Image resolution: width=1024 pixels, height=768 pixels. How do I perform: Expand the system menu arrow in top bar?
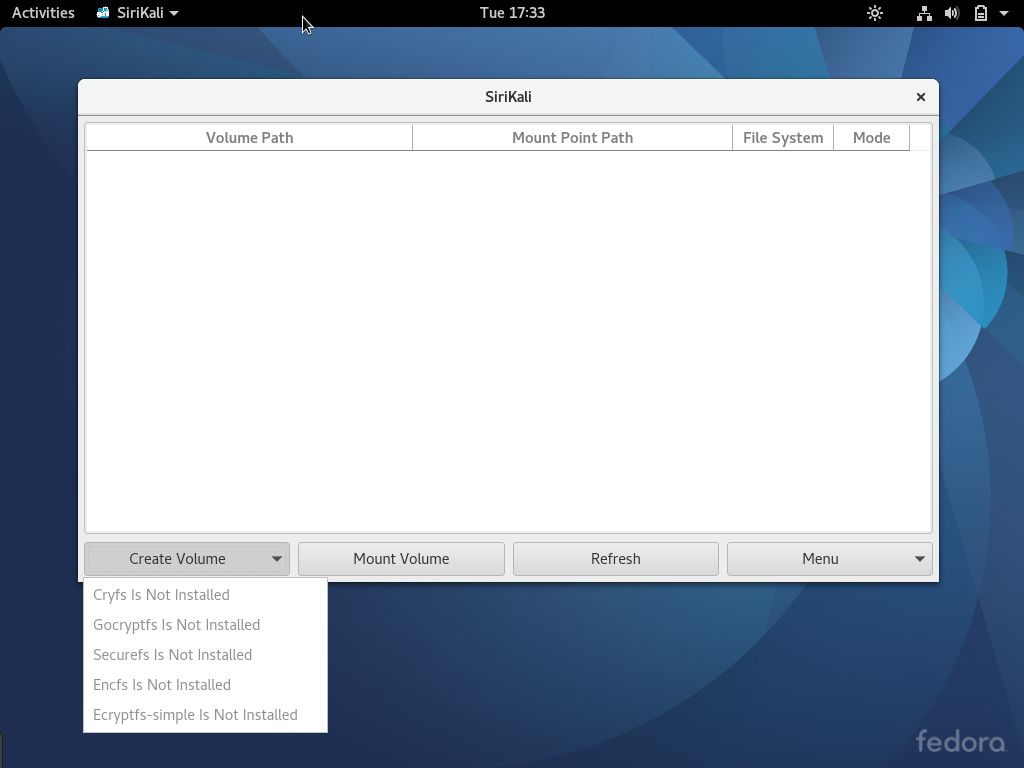[x=1004, y=13]
